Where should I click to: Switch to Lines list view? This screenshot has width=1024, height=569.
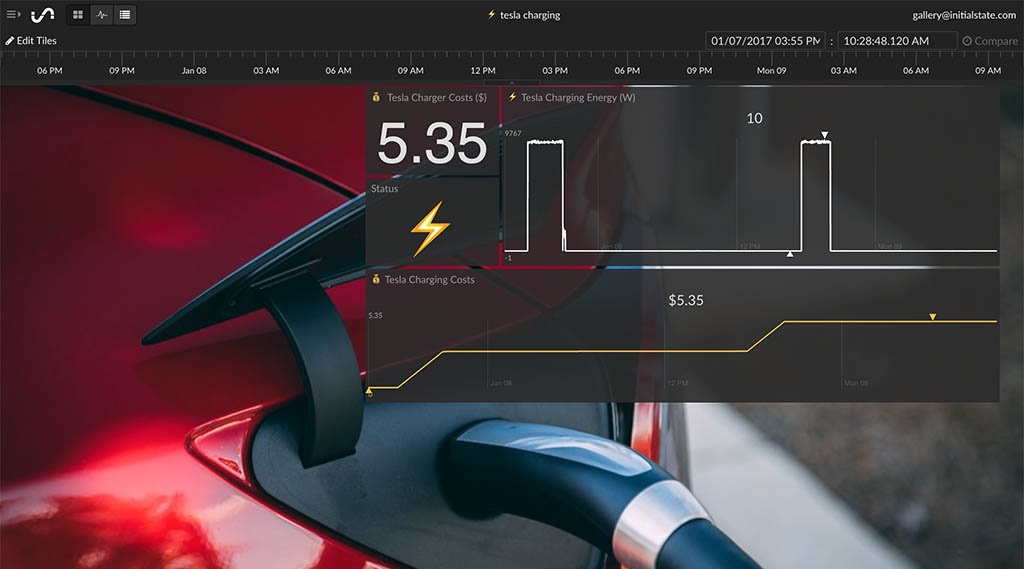click(x=124, y=15)
